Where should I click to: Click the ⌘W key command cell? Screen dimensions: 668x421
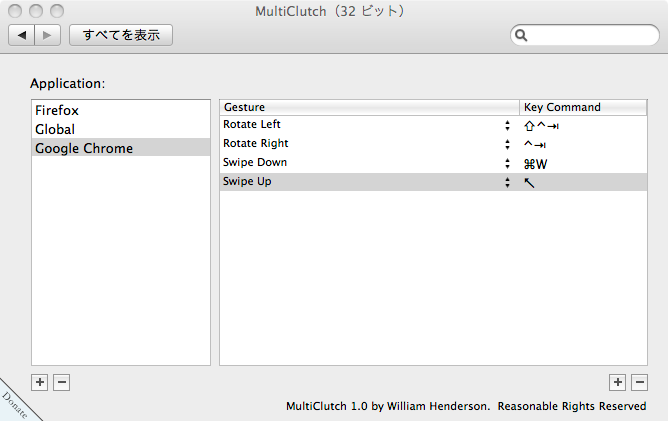pos(536,164)
